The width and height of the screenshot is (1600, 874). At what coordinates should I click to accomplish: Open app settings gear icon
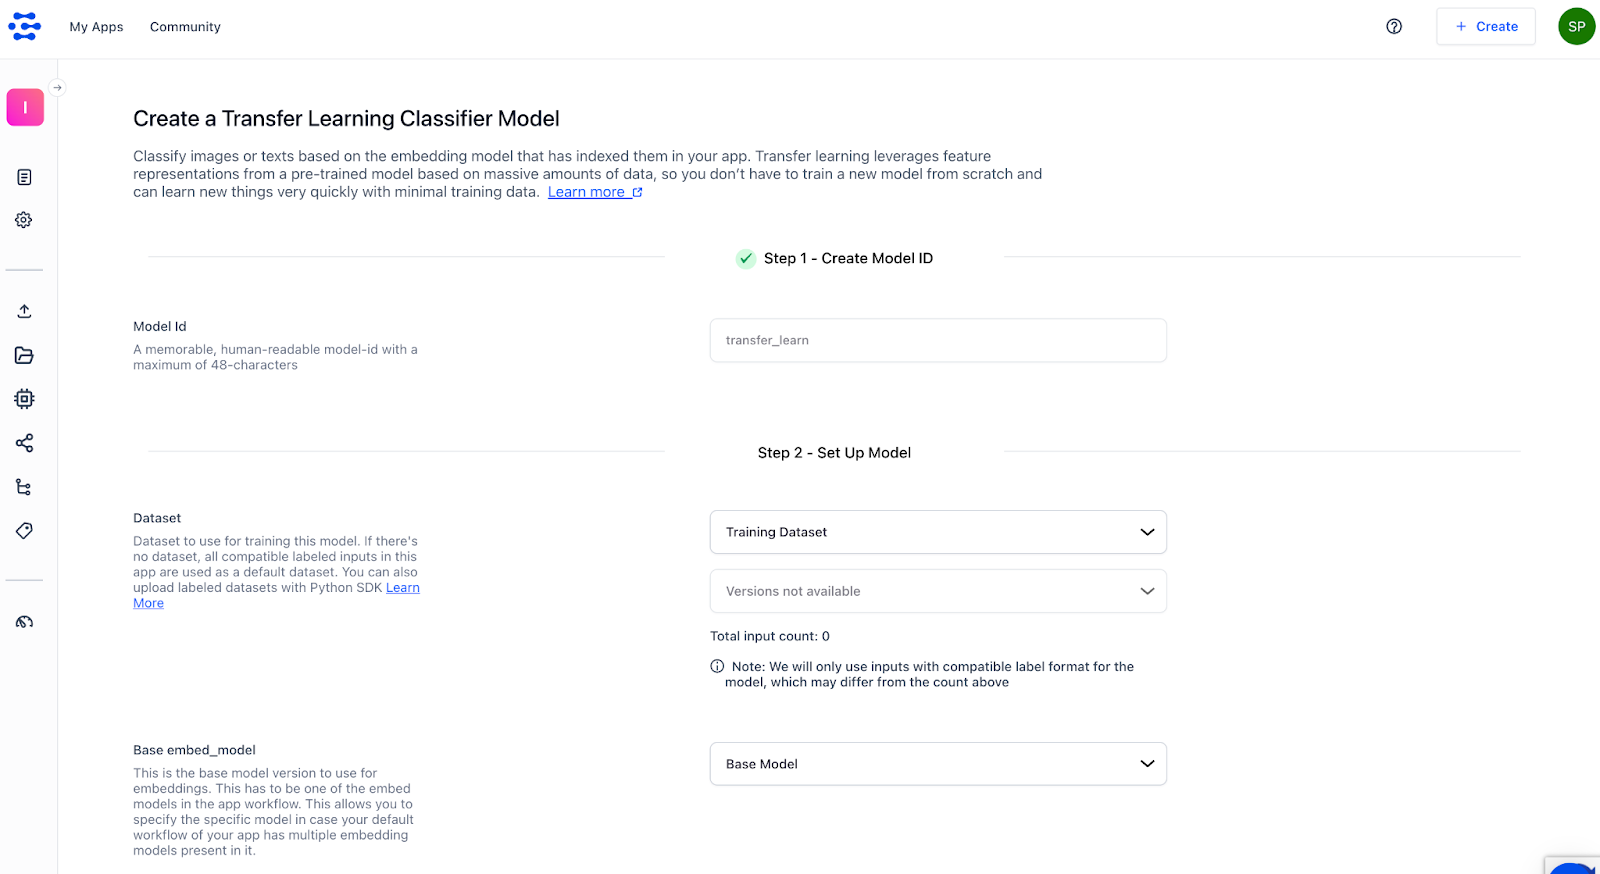[25, 220]
